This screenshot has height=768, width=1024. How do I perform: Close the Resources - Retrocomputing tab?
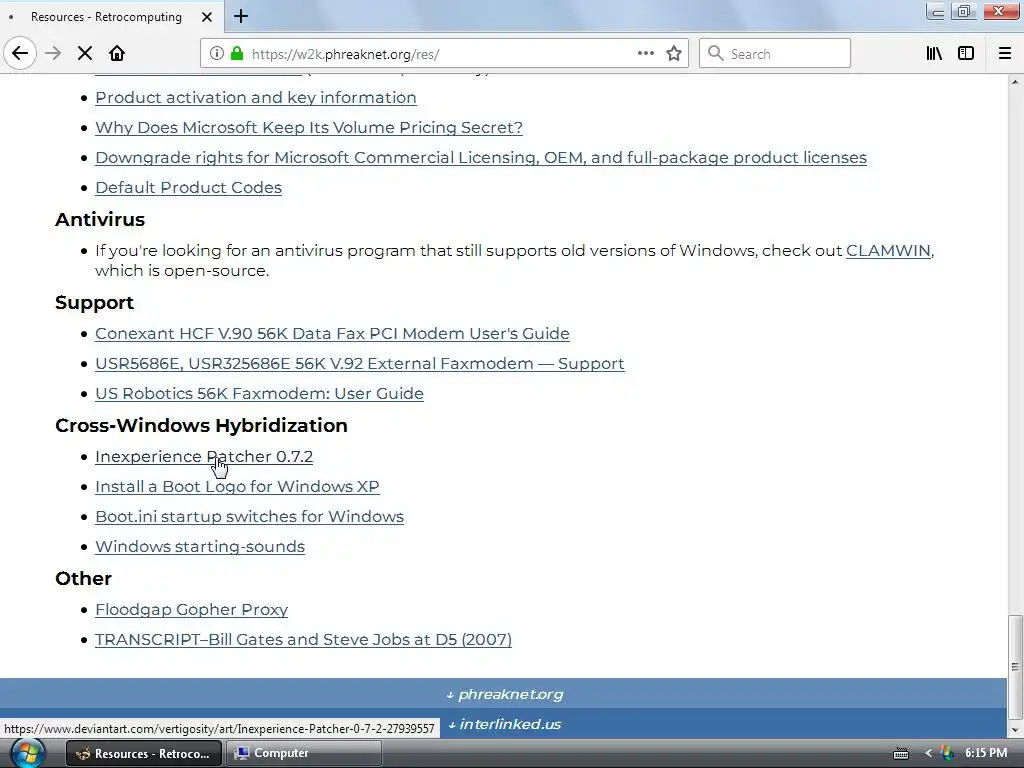(x=207, y=17)
